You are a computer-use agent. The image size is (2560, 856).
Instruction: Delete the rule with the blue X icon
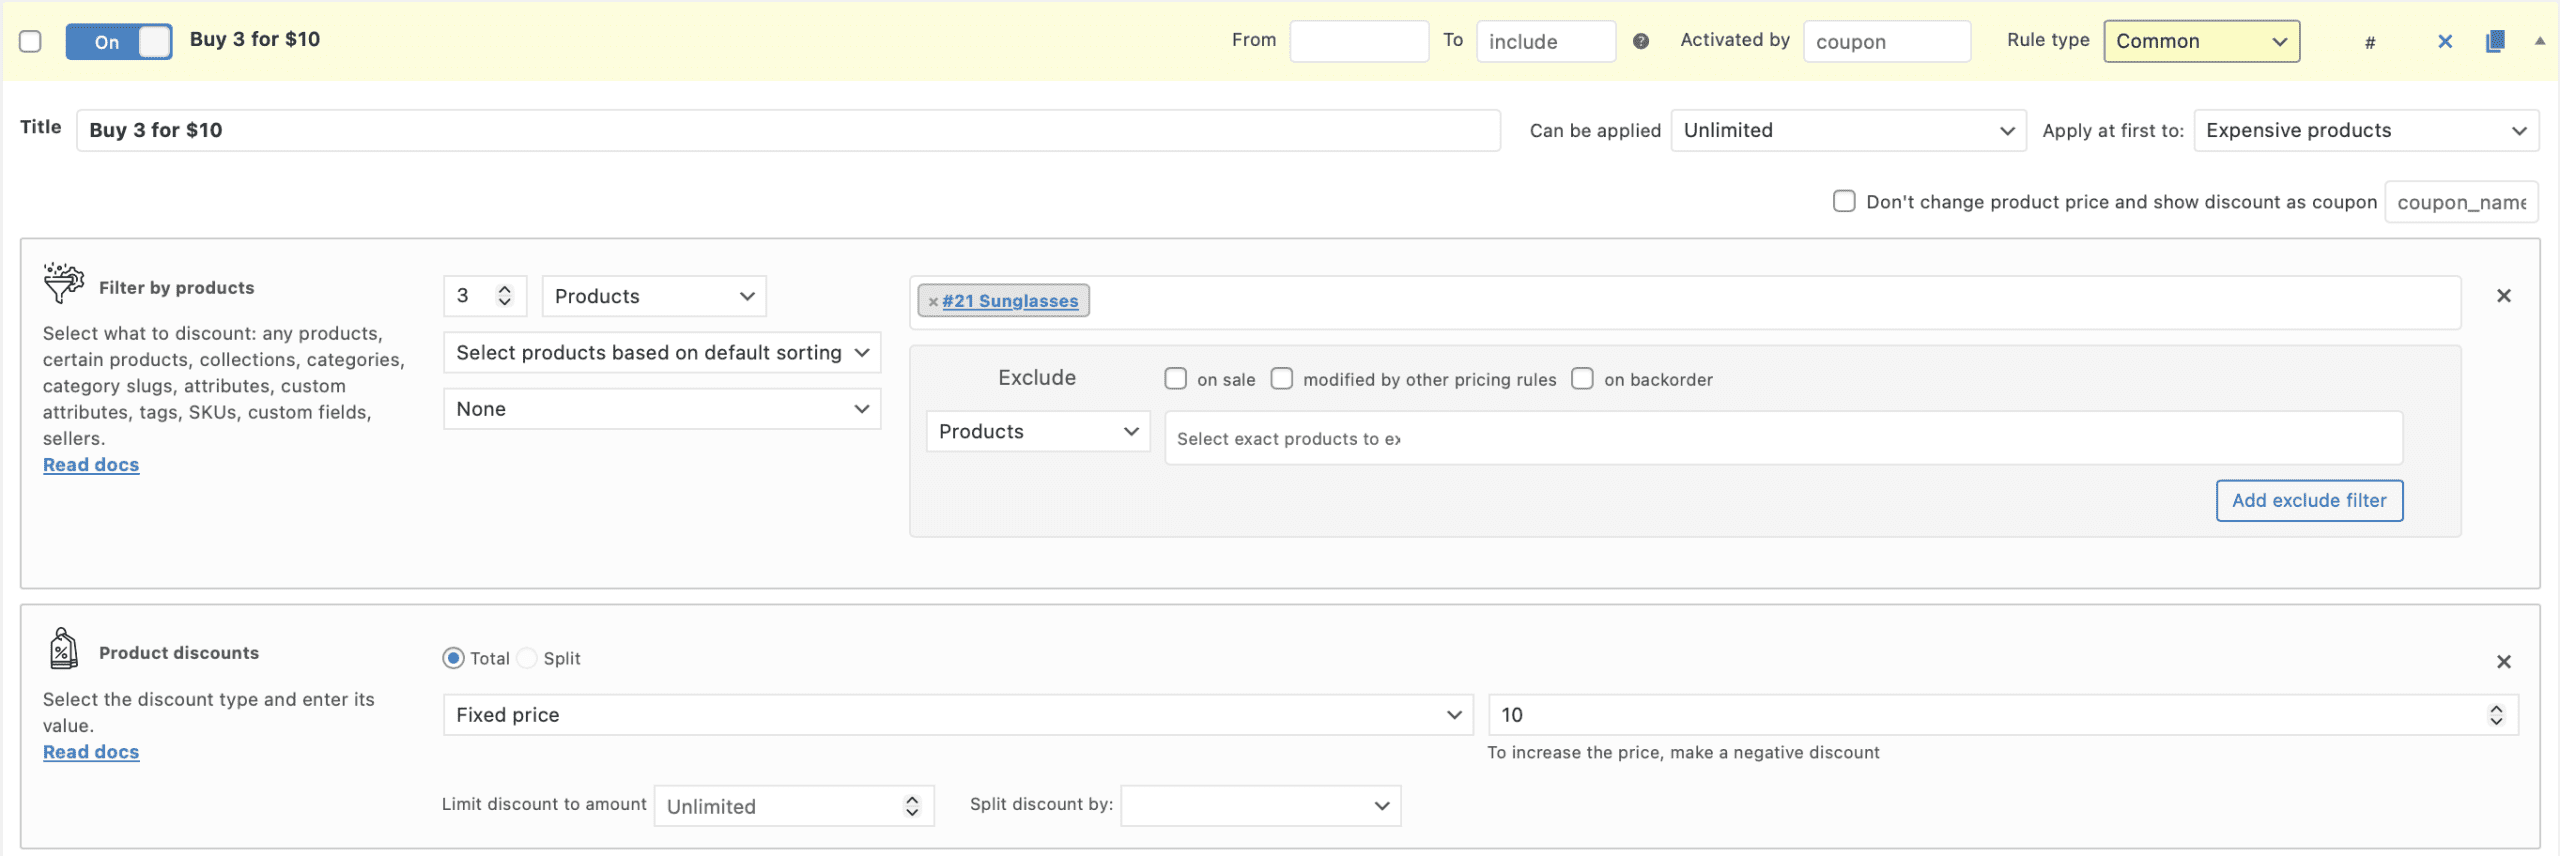click(x=2444, y=41)
